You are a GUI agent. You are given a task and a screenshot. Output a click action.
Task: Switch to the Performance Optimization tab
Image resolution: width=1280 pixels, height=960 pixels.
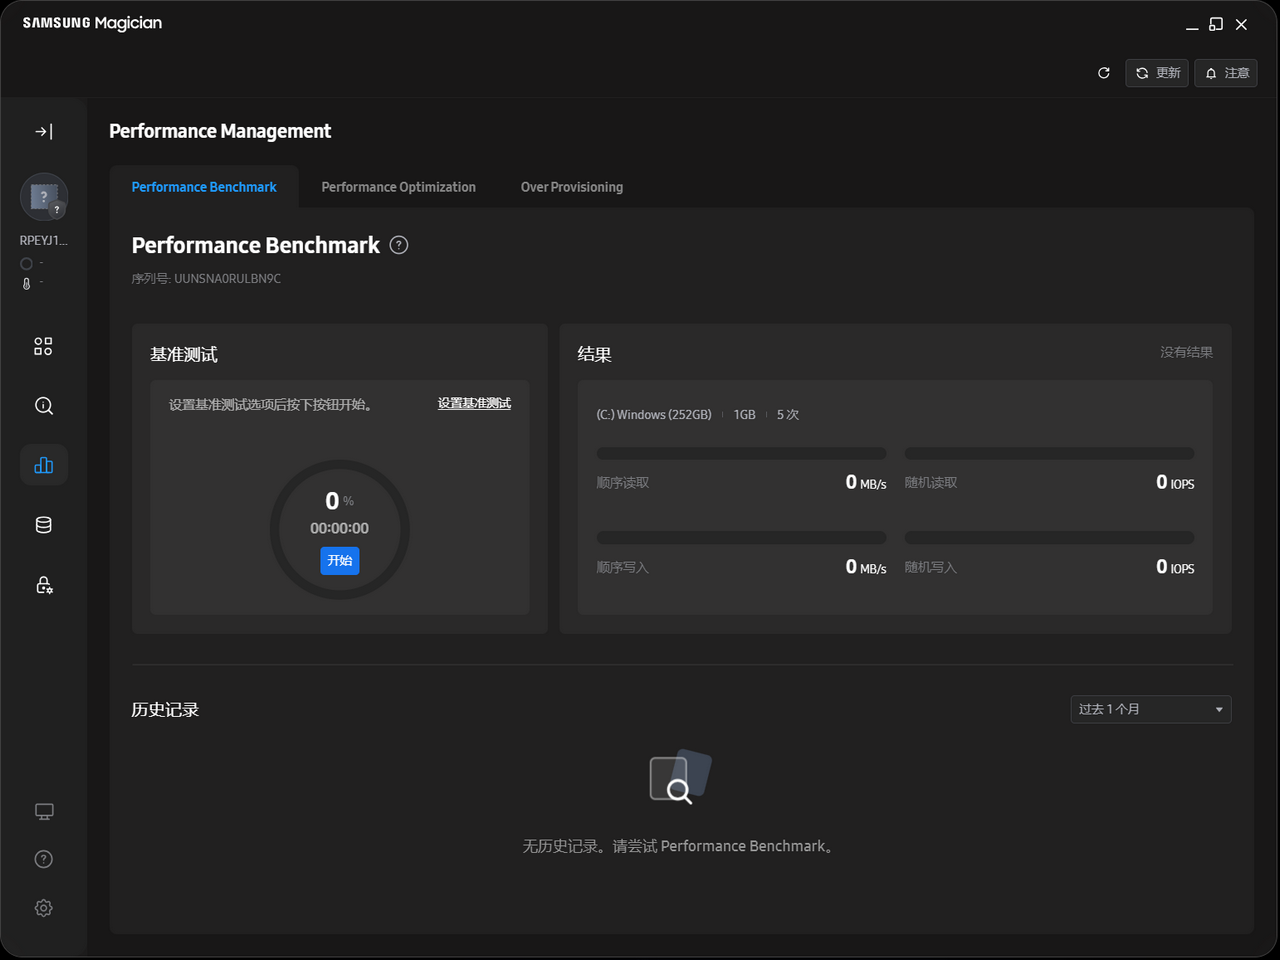(398, 187)
